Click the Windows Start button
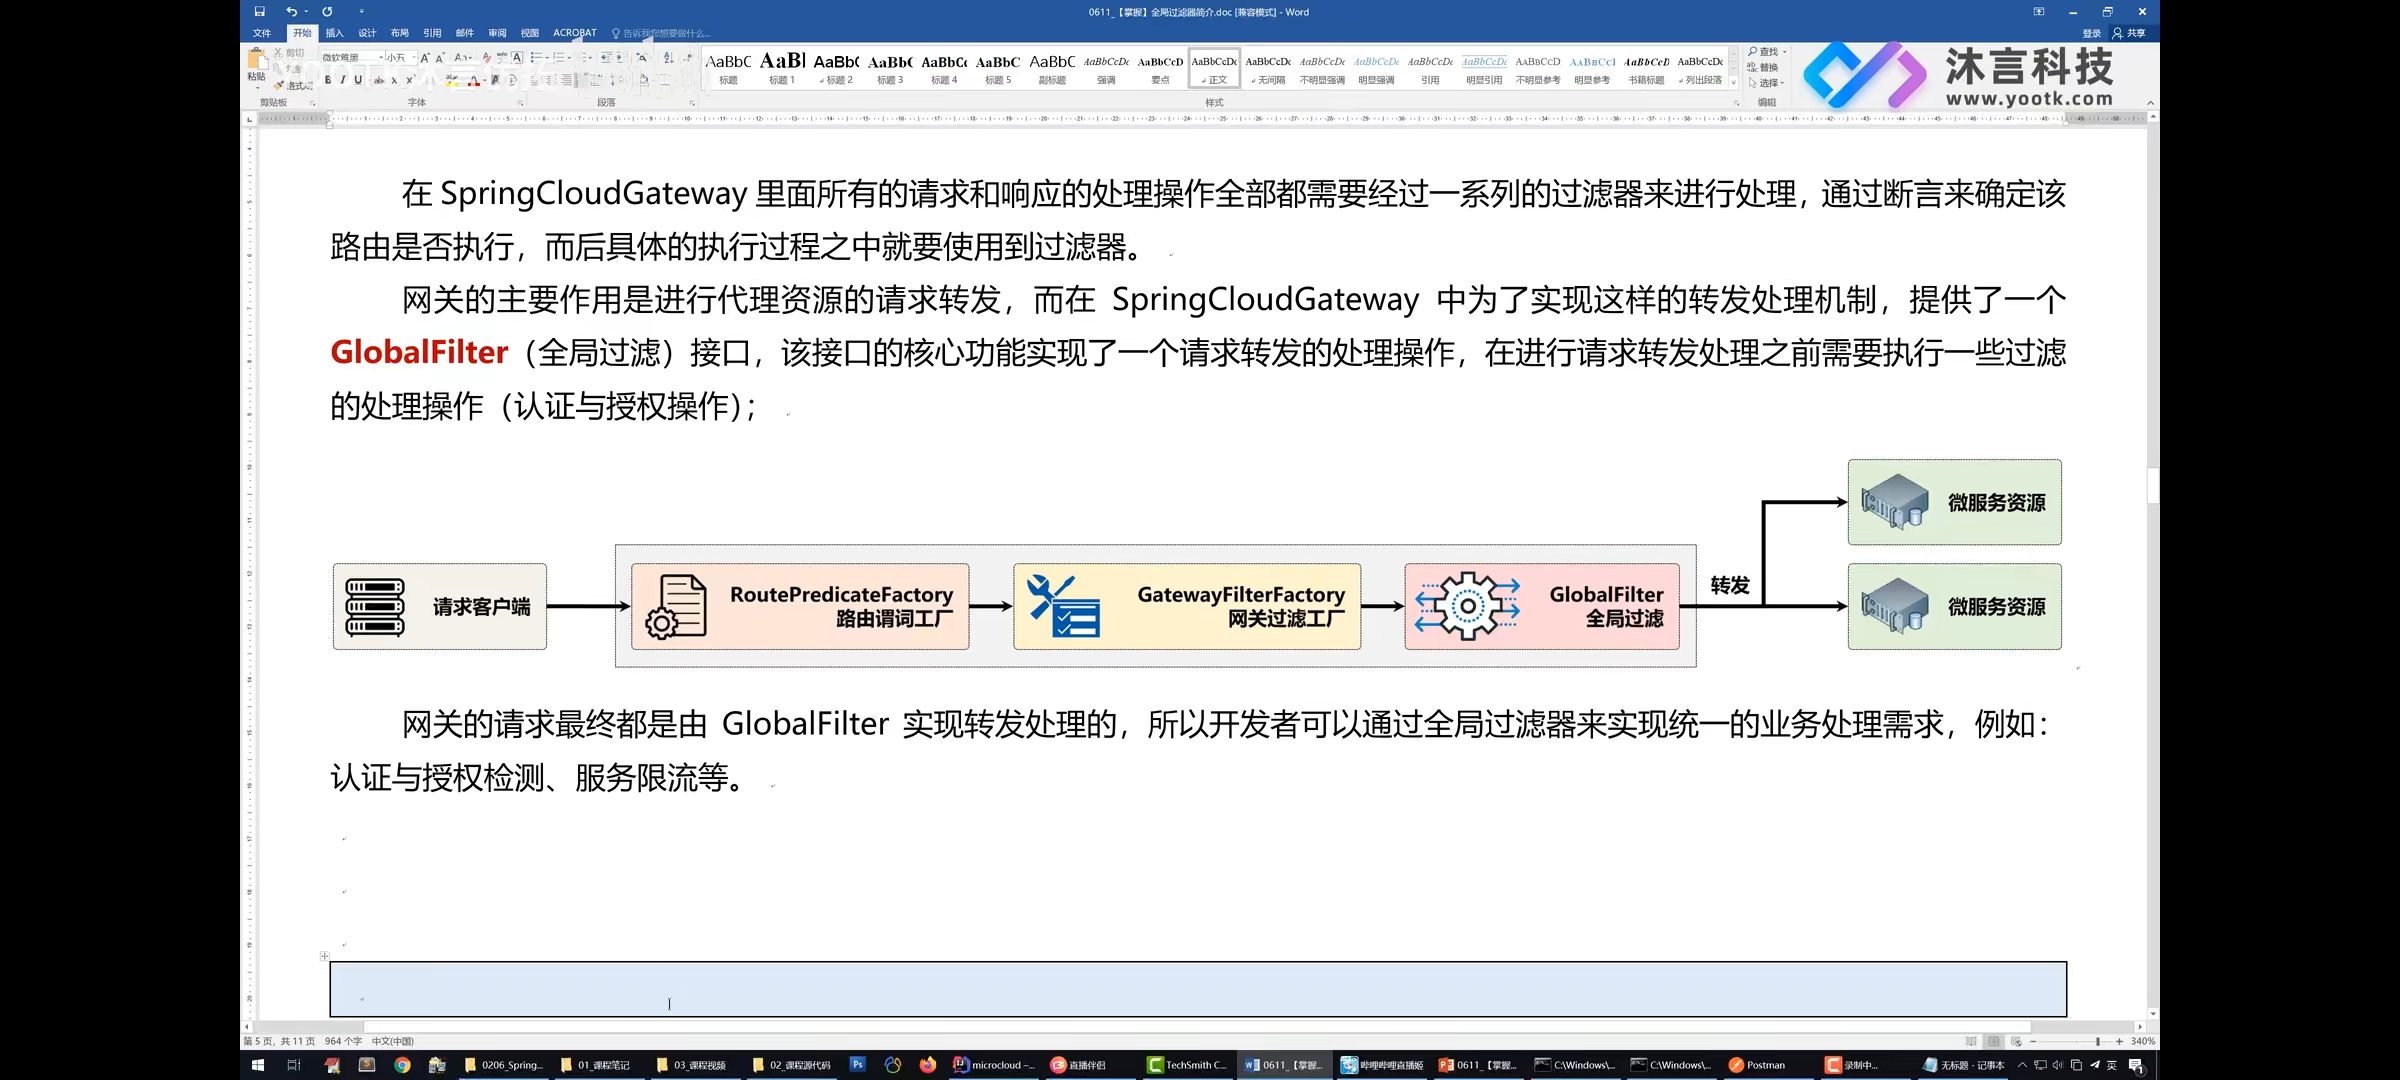Screen dimensions: 2400x1080 pos(257,1065)
